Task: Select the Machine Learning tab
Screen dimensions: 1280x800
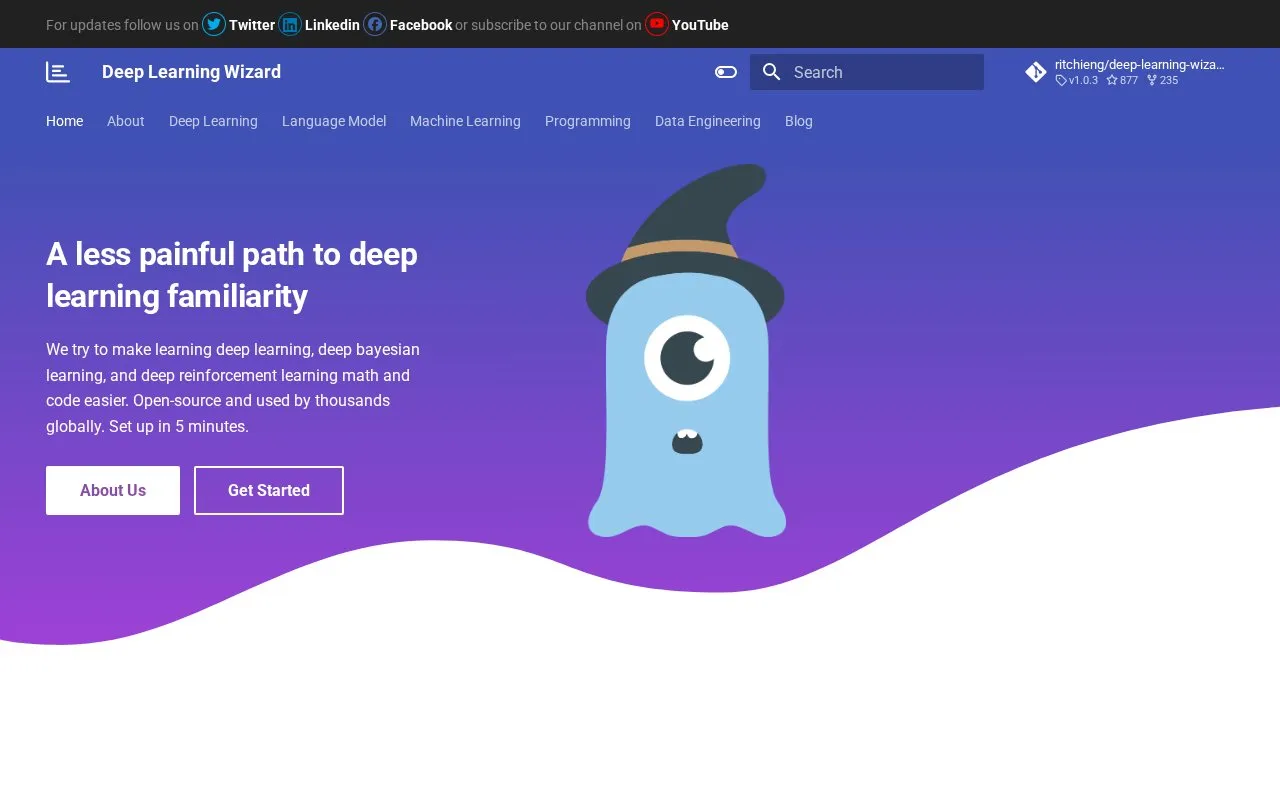Action: pyautogui.click(x=465, y=121)
